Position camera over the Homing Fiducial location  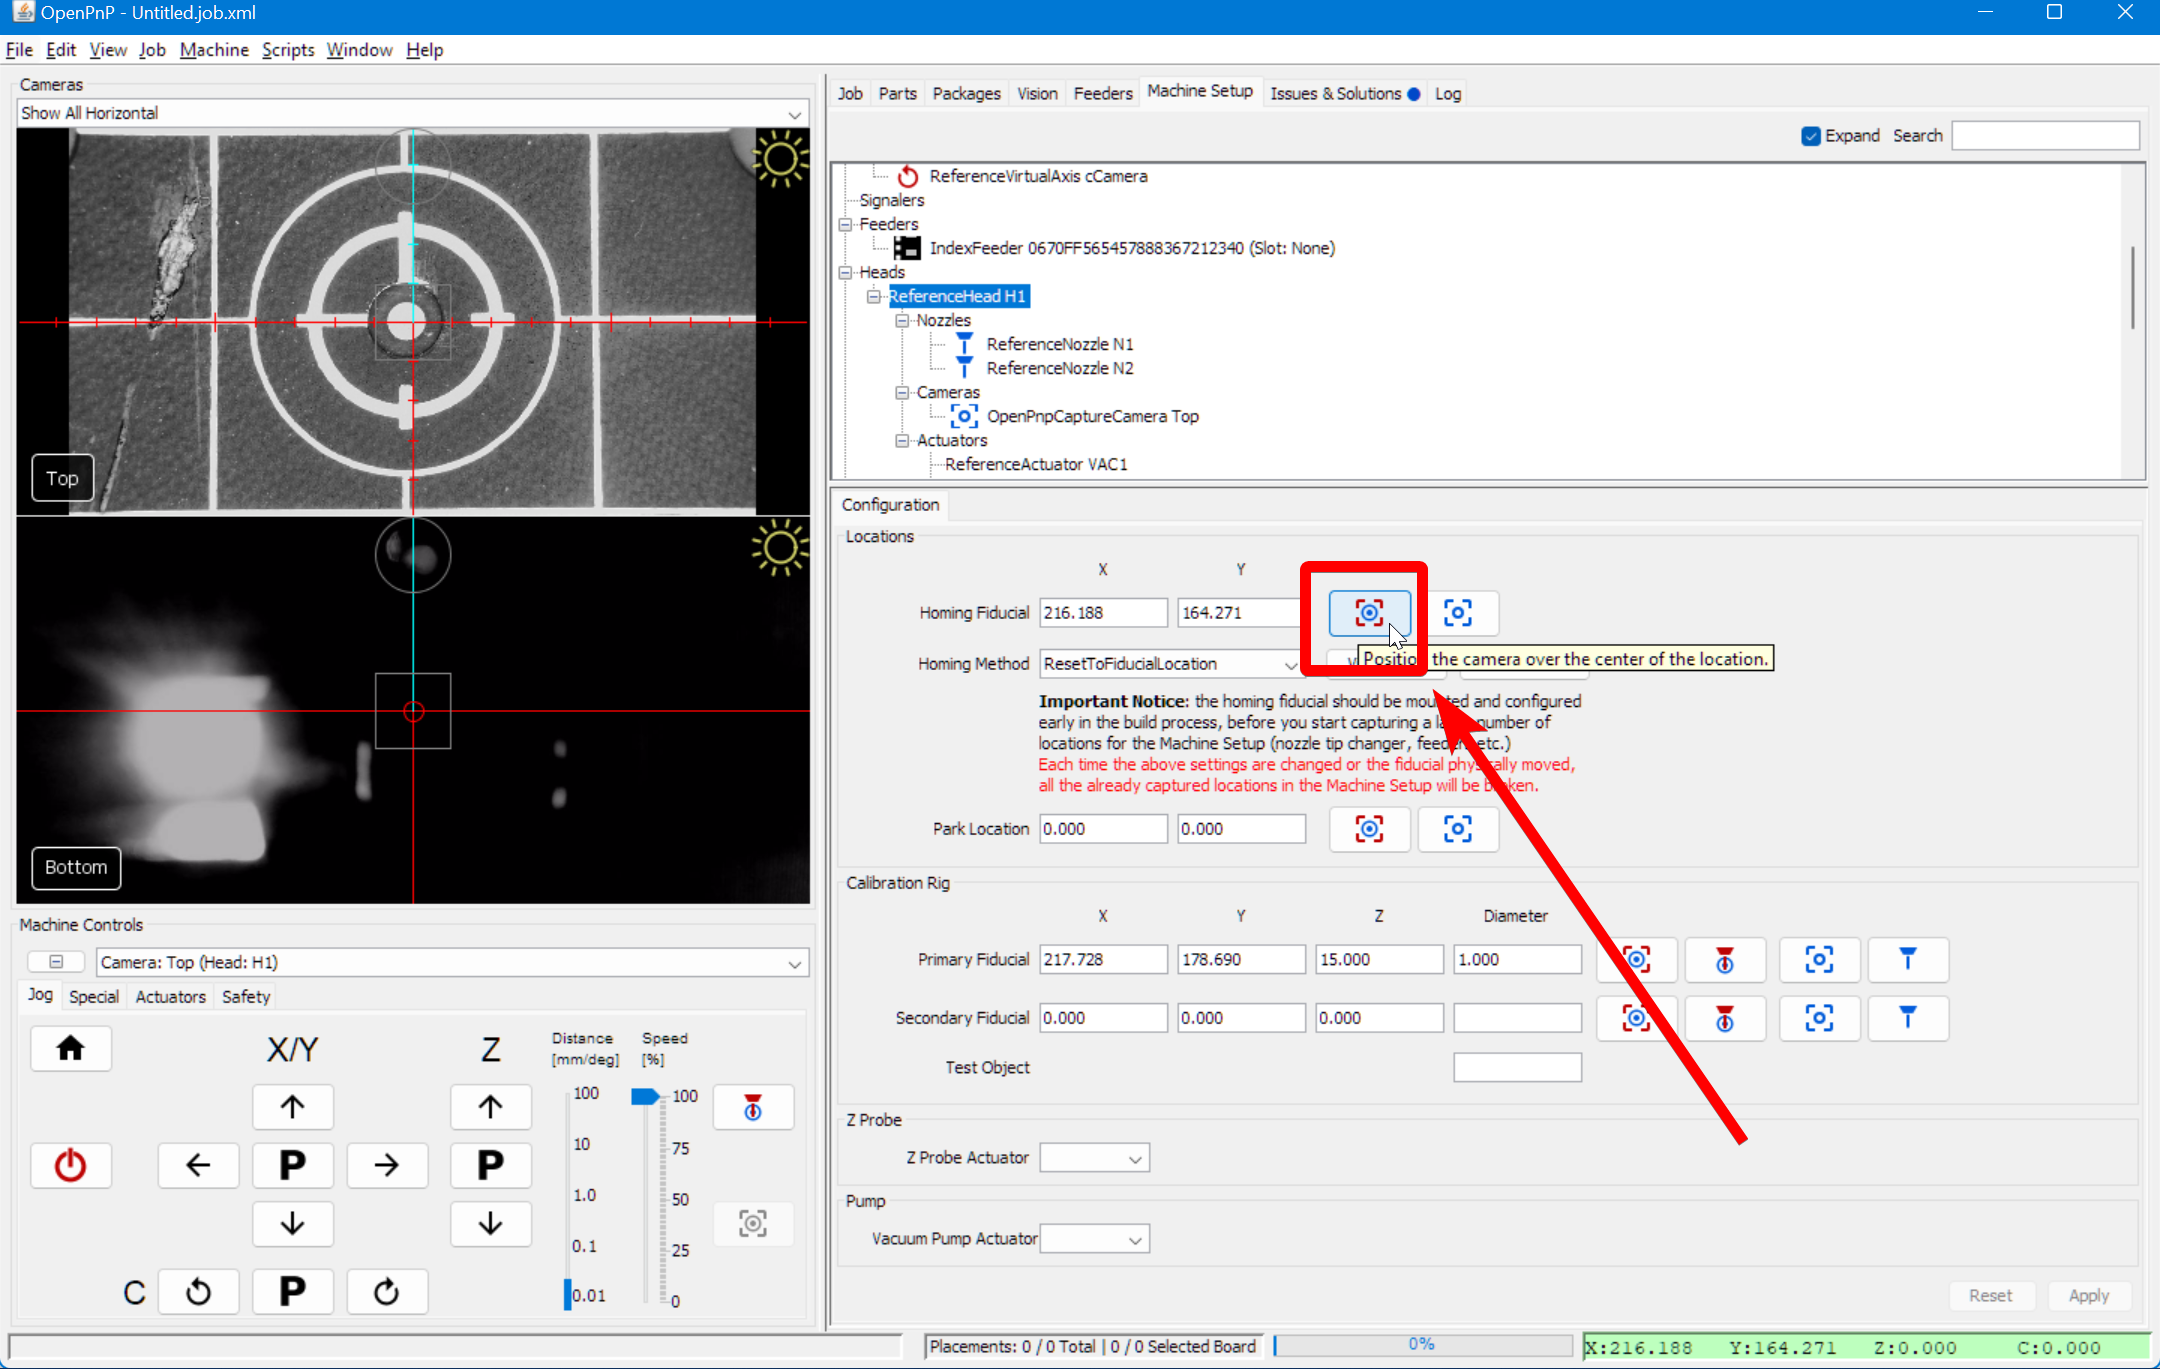[x=1368, y=613]
